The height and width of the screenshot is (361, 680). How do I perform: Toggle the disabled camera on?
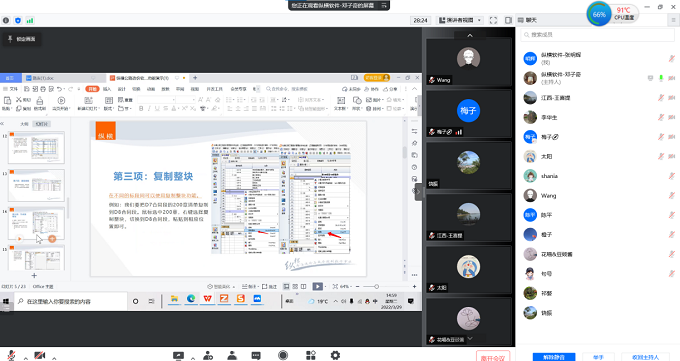40,356
